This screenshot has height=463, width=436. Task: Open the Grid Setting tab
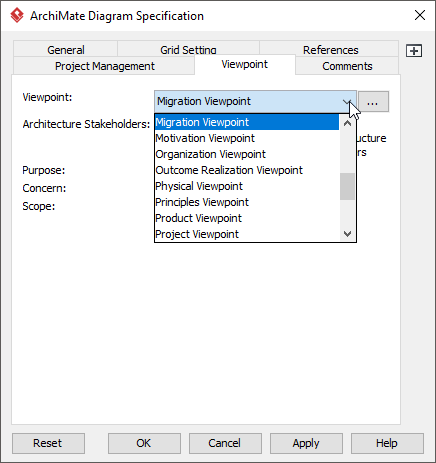(x=188, y=50)
